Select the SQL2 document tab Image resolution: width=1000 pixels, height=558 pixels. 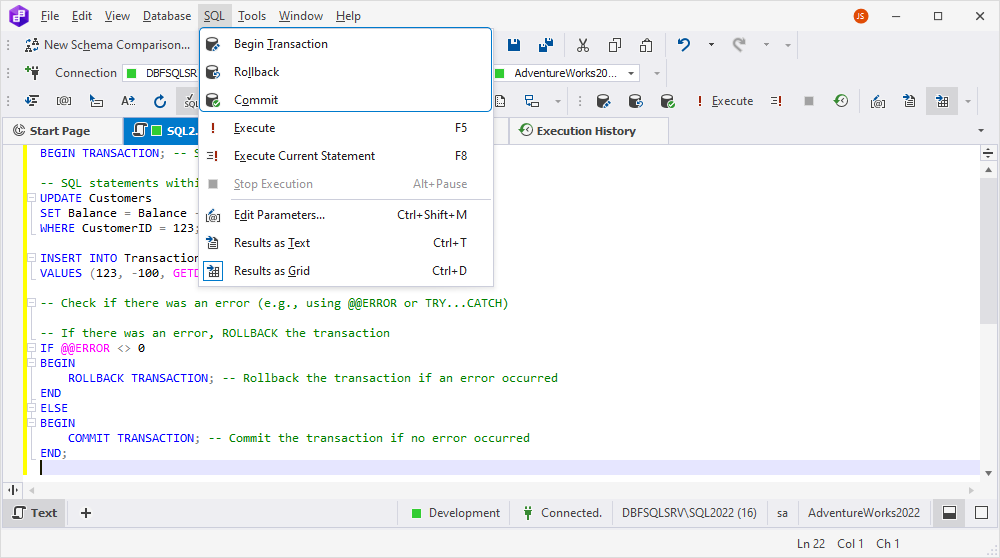click(162, 131)
